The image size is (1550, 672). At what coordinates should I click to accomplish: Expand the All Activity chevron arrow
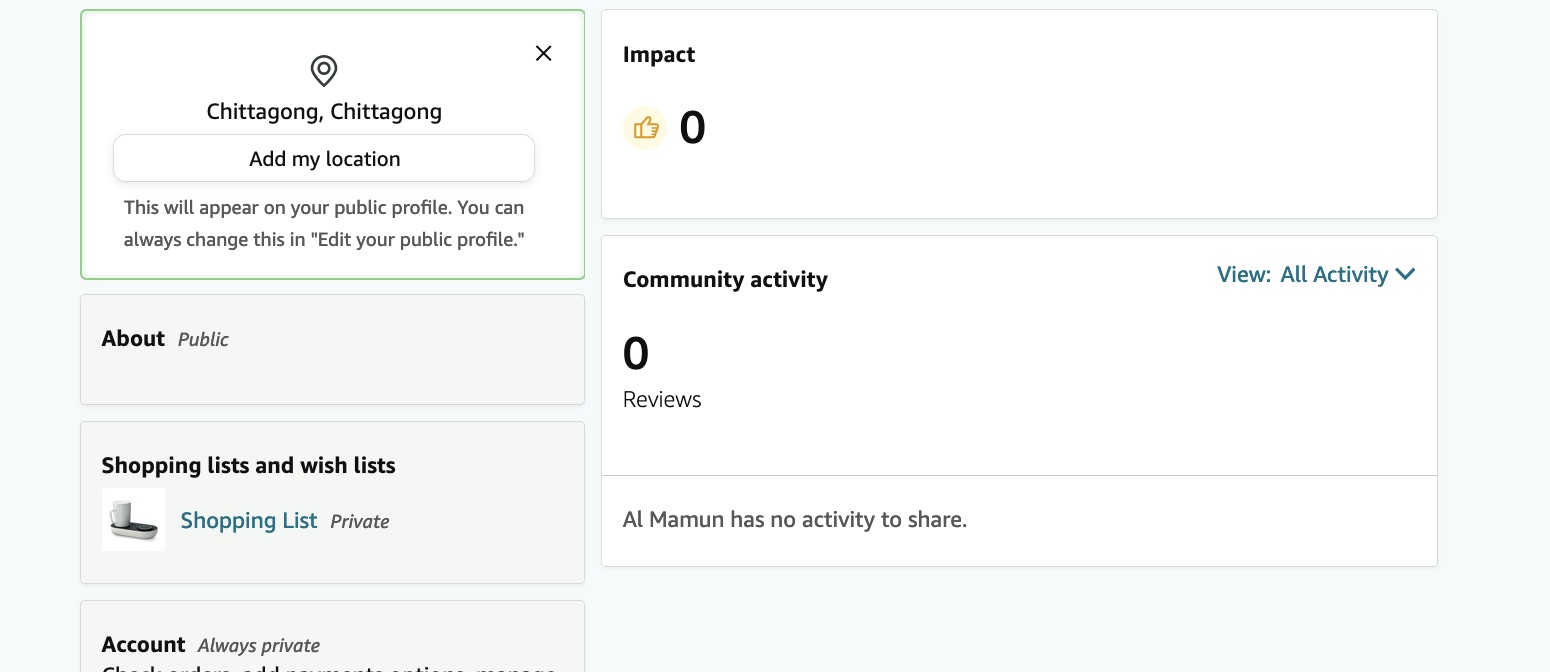point(1405,274)
